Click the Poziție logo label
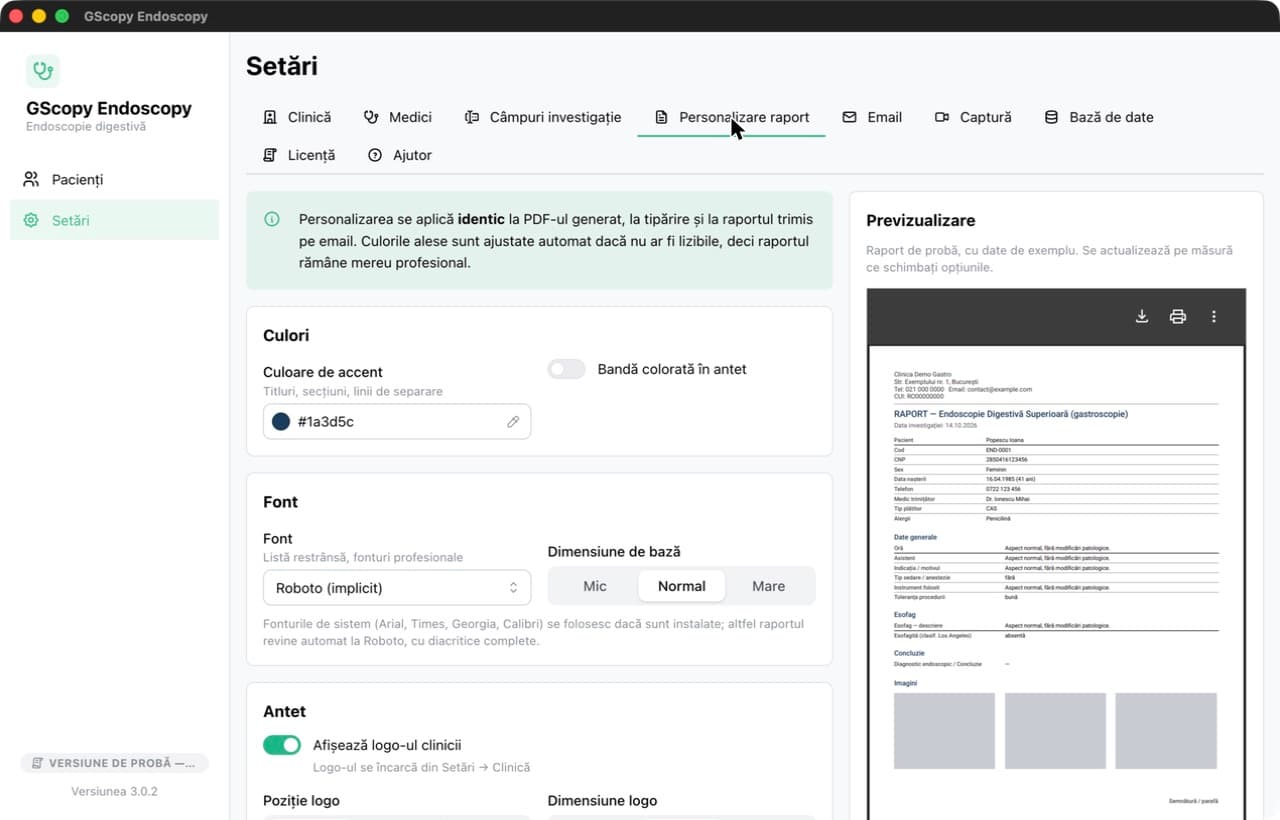Viewport: 1280px width, 820px height. click(x=301, y=800)
